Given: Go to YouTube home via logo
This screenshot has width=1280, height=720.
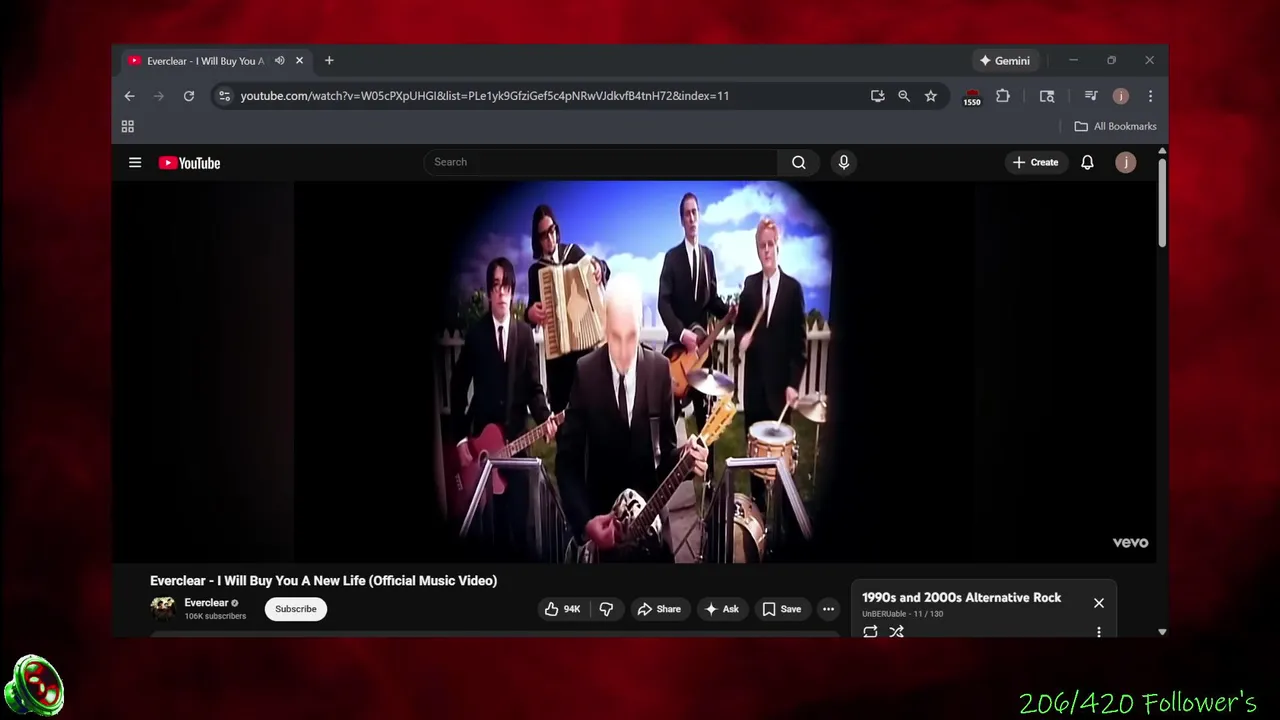Looking at the screenshot, I should [x=189, y=163].
